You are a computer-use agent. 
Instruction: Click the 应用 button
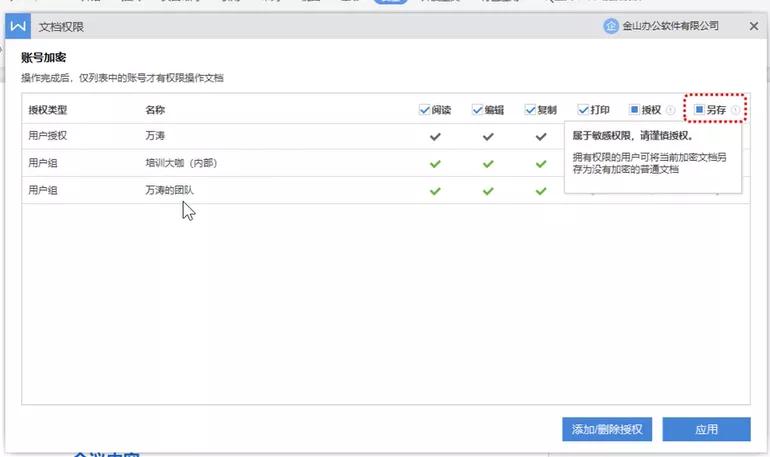pos(706,430)
